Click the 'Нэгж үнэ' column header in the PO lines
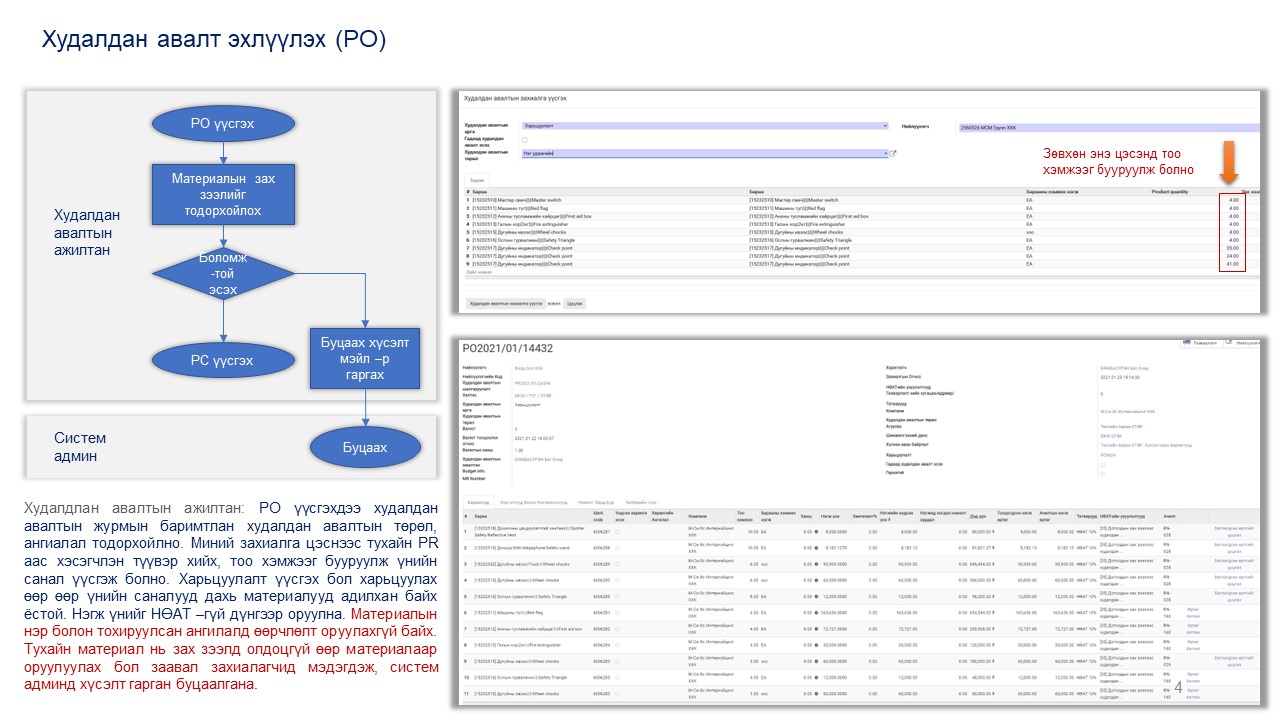This screenshot has height=720, width=1280. click(830, 514)
